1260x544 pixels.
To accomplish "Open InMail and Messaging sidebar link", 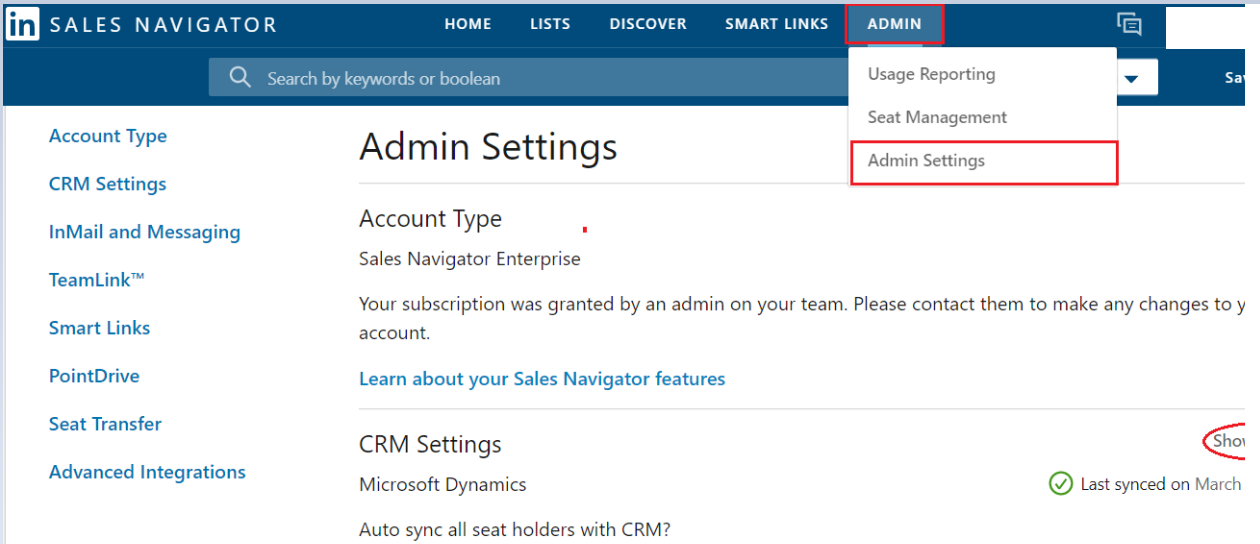I will tap(145, 232).
